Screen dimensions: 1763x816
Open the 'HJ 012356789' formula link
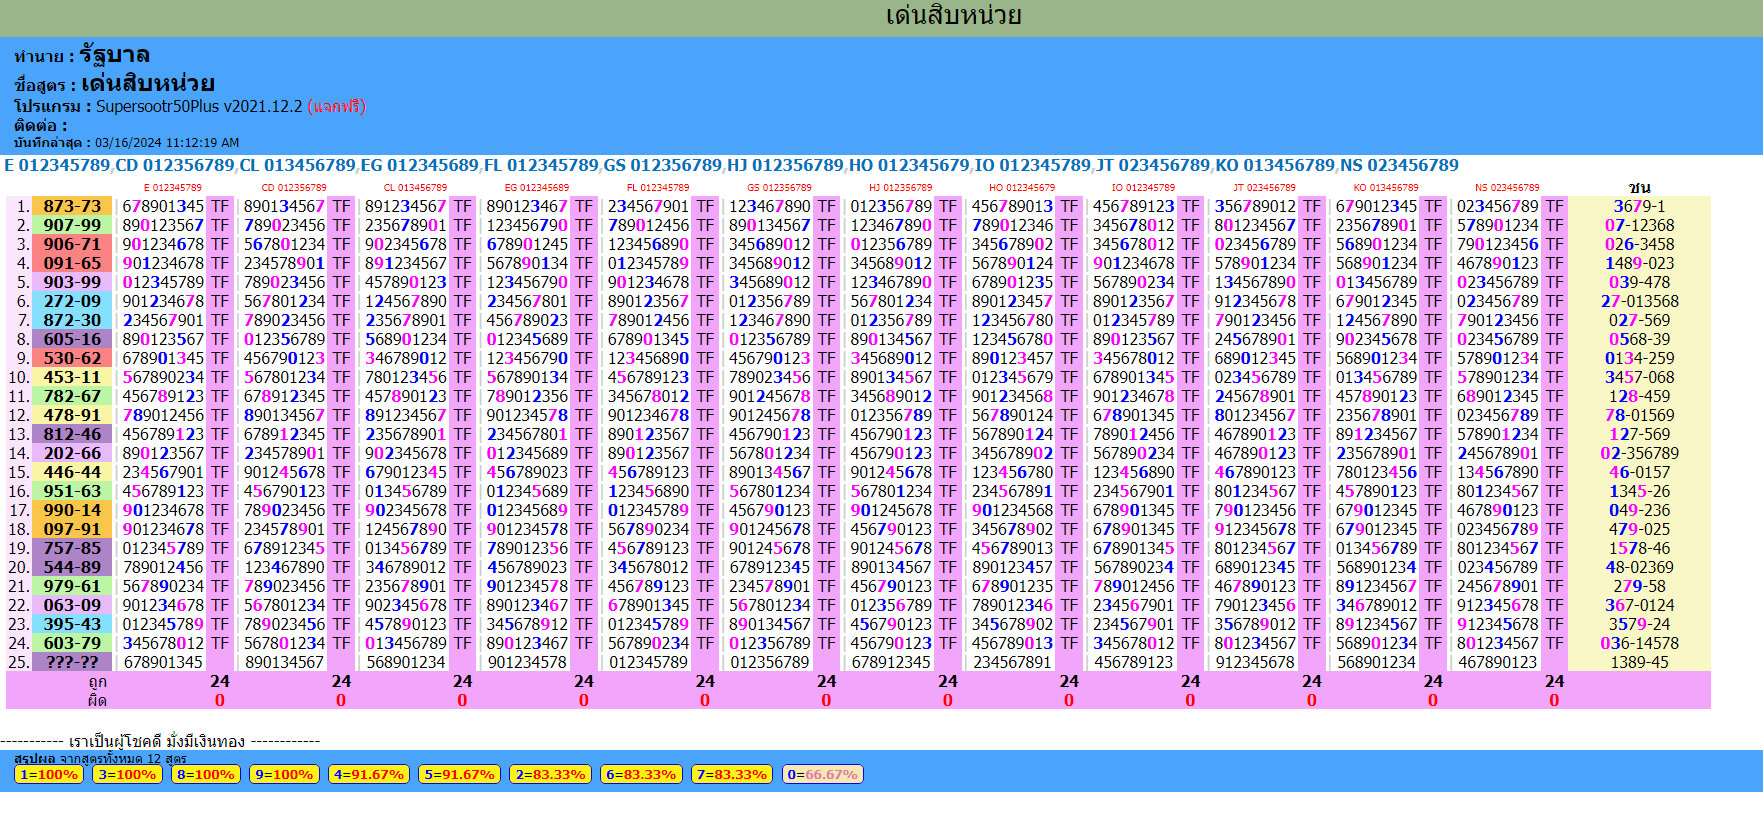[785, 165]
